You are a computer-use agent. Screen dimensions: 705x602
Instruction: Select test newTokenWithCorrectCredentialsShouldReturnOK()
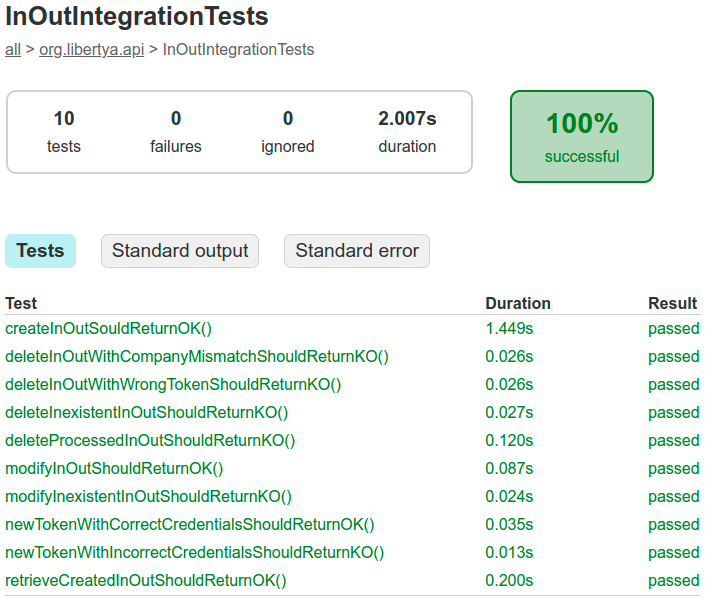tap(190, 524)
